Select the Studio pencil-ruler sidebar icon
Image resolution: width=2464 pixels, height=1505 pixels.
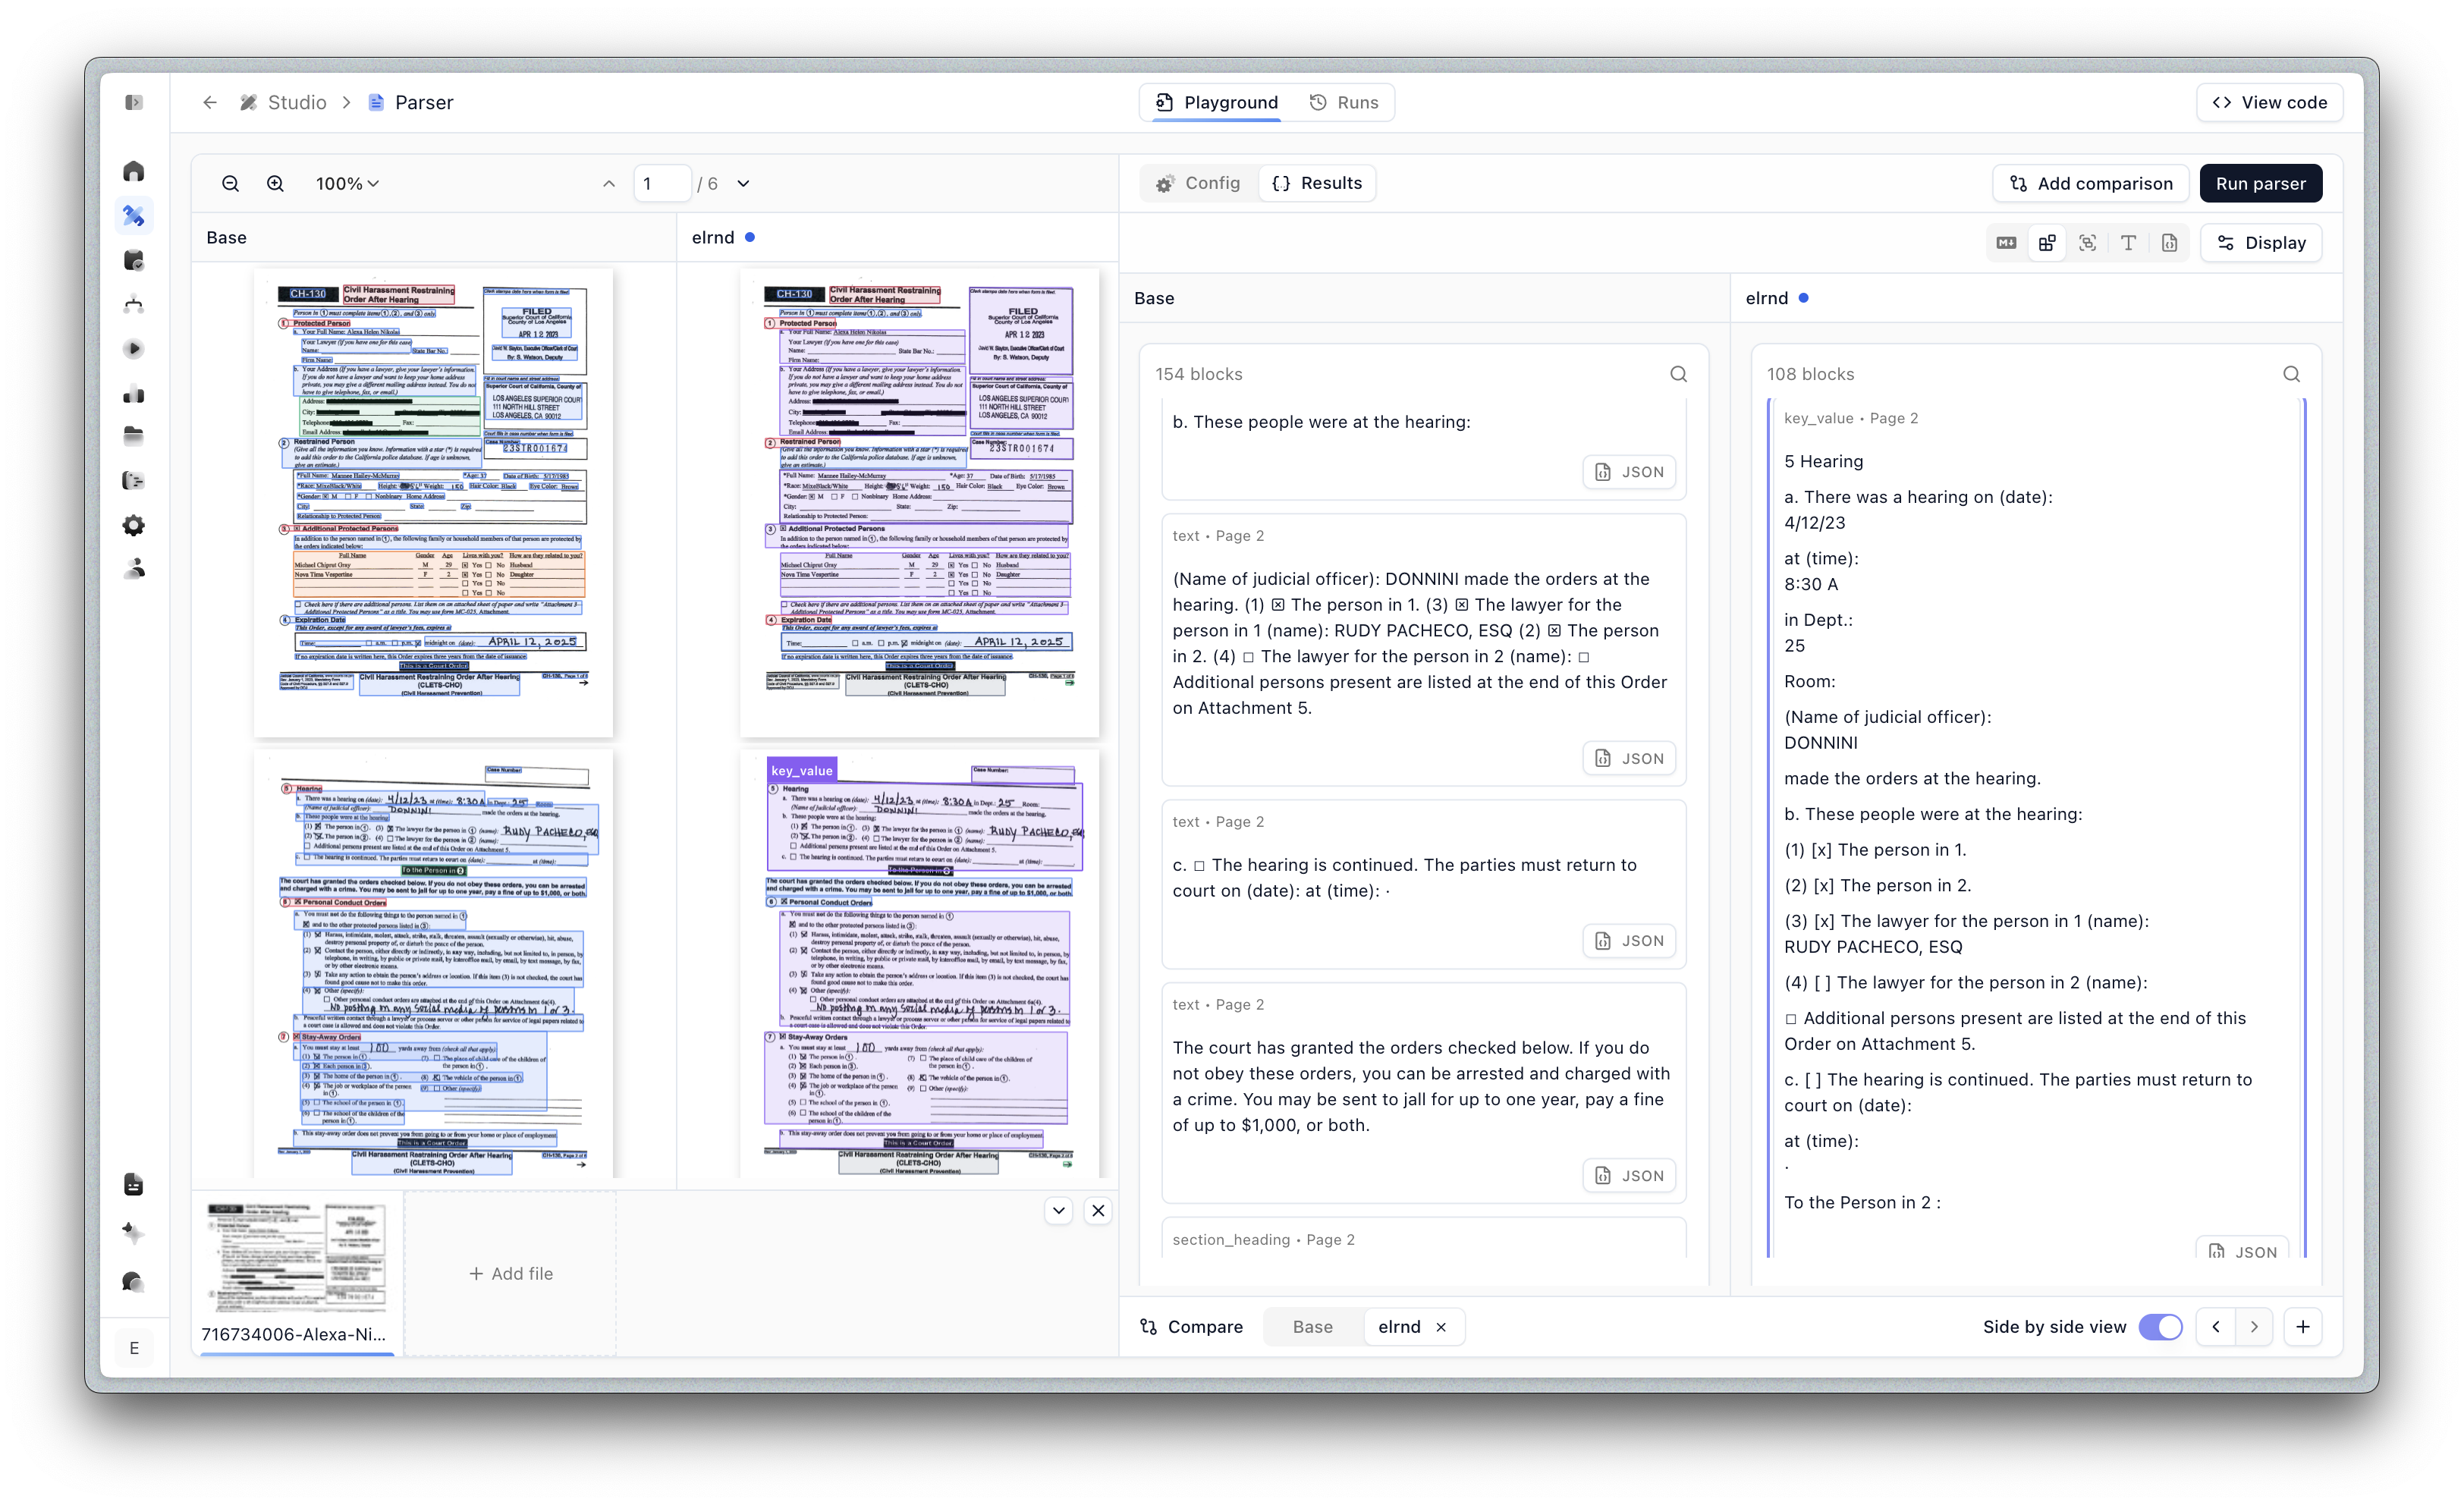pos(134,216)
